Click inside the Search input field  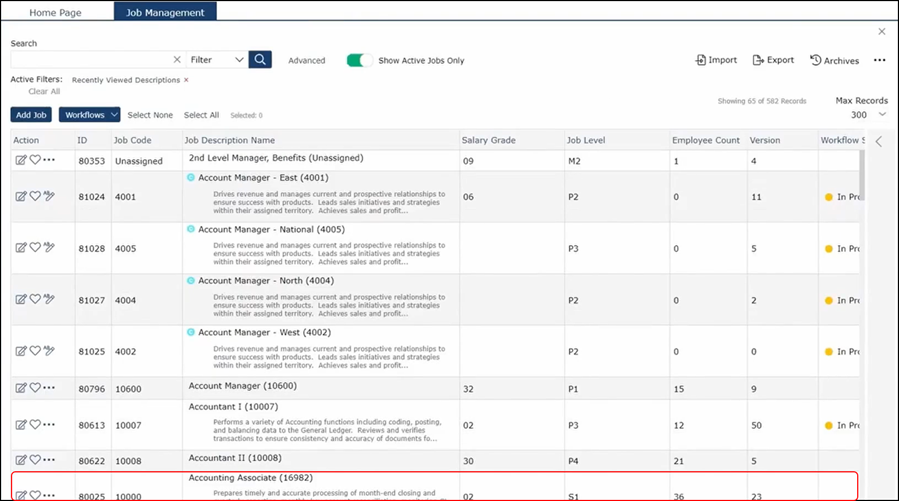pyautogui.click(x=90, y=60)
